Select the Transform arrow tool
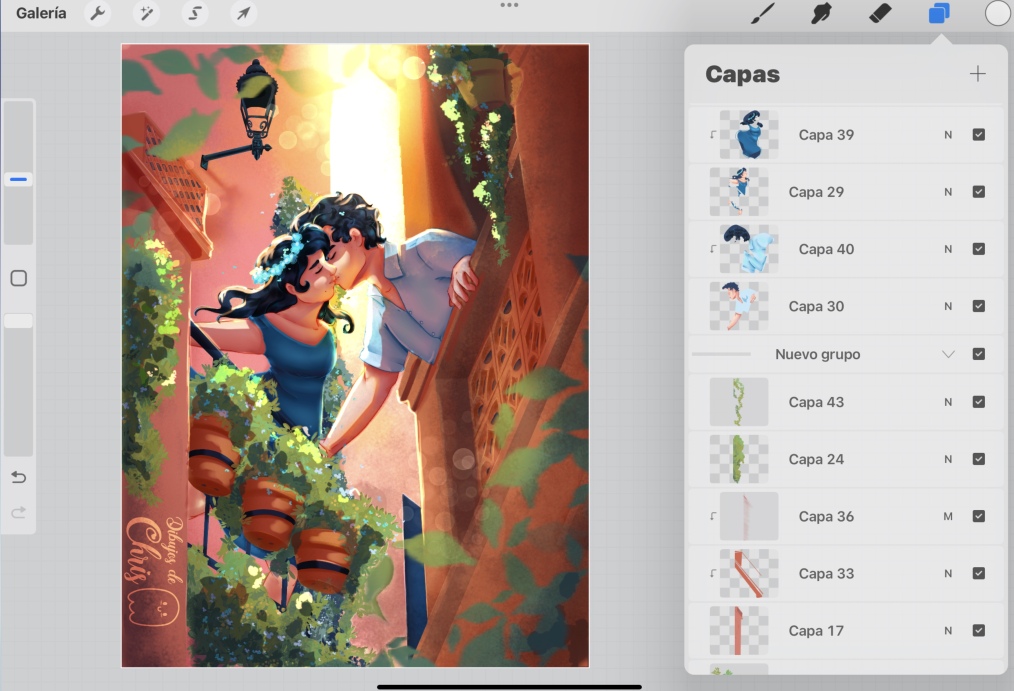 [x=243, y=14]
